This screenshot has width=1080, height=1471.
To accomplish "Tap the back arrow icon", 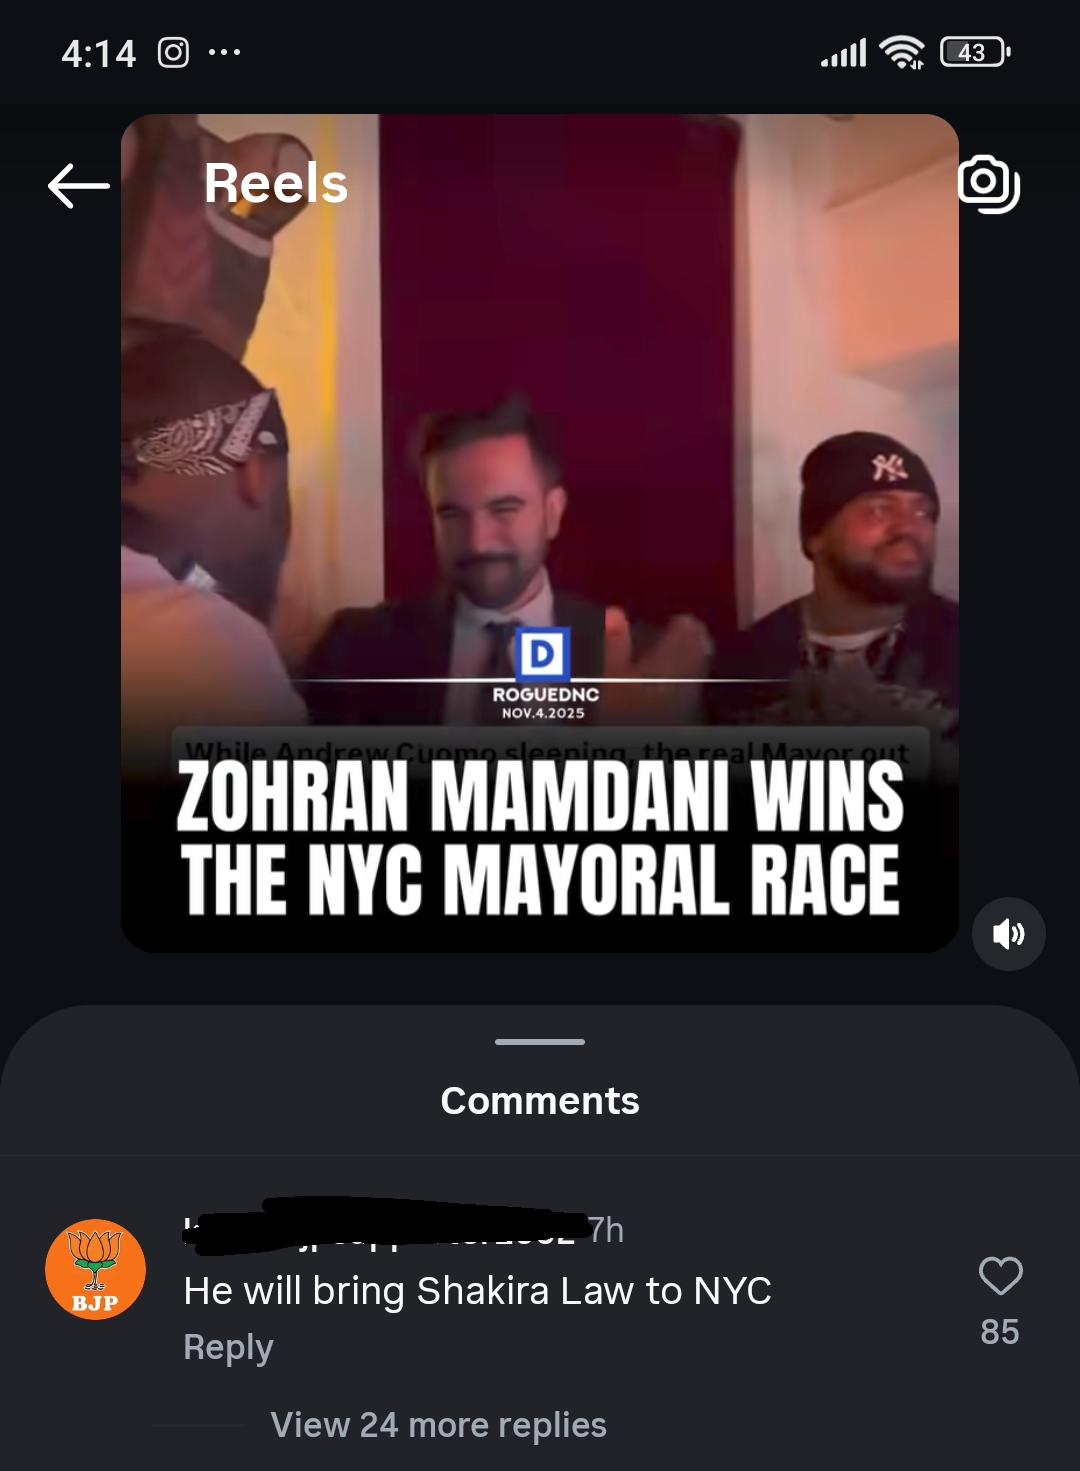I will (79, 186).
